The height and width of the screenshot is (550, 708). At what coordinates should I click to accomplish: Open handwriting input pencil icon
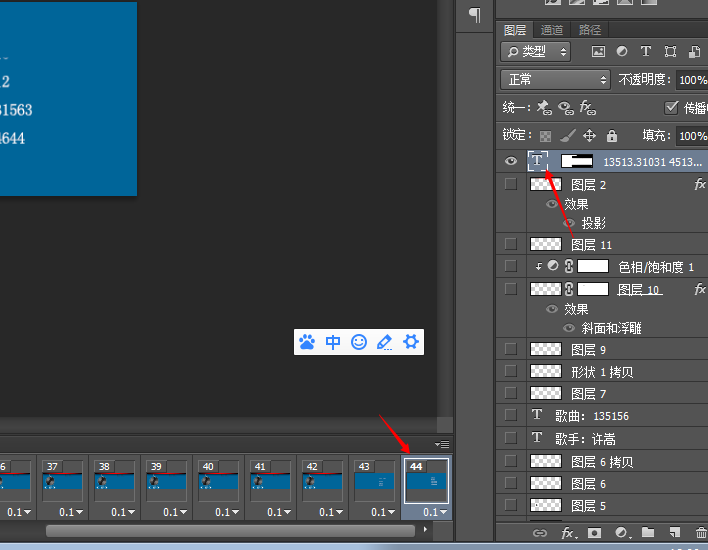(x=384, y=342)
